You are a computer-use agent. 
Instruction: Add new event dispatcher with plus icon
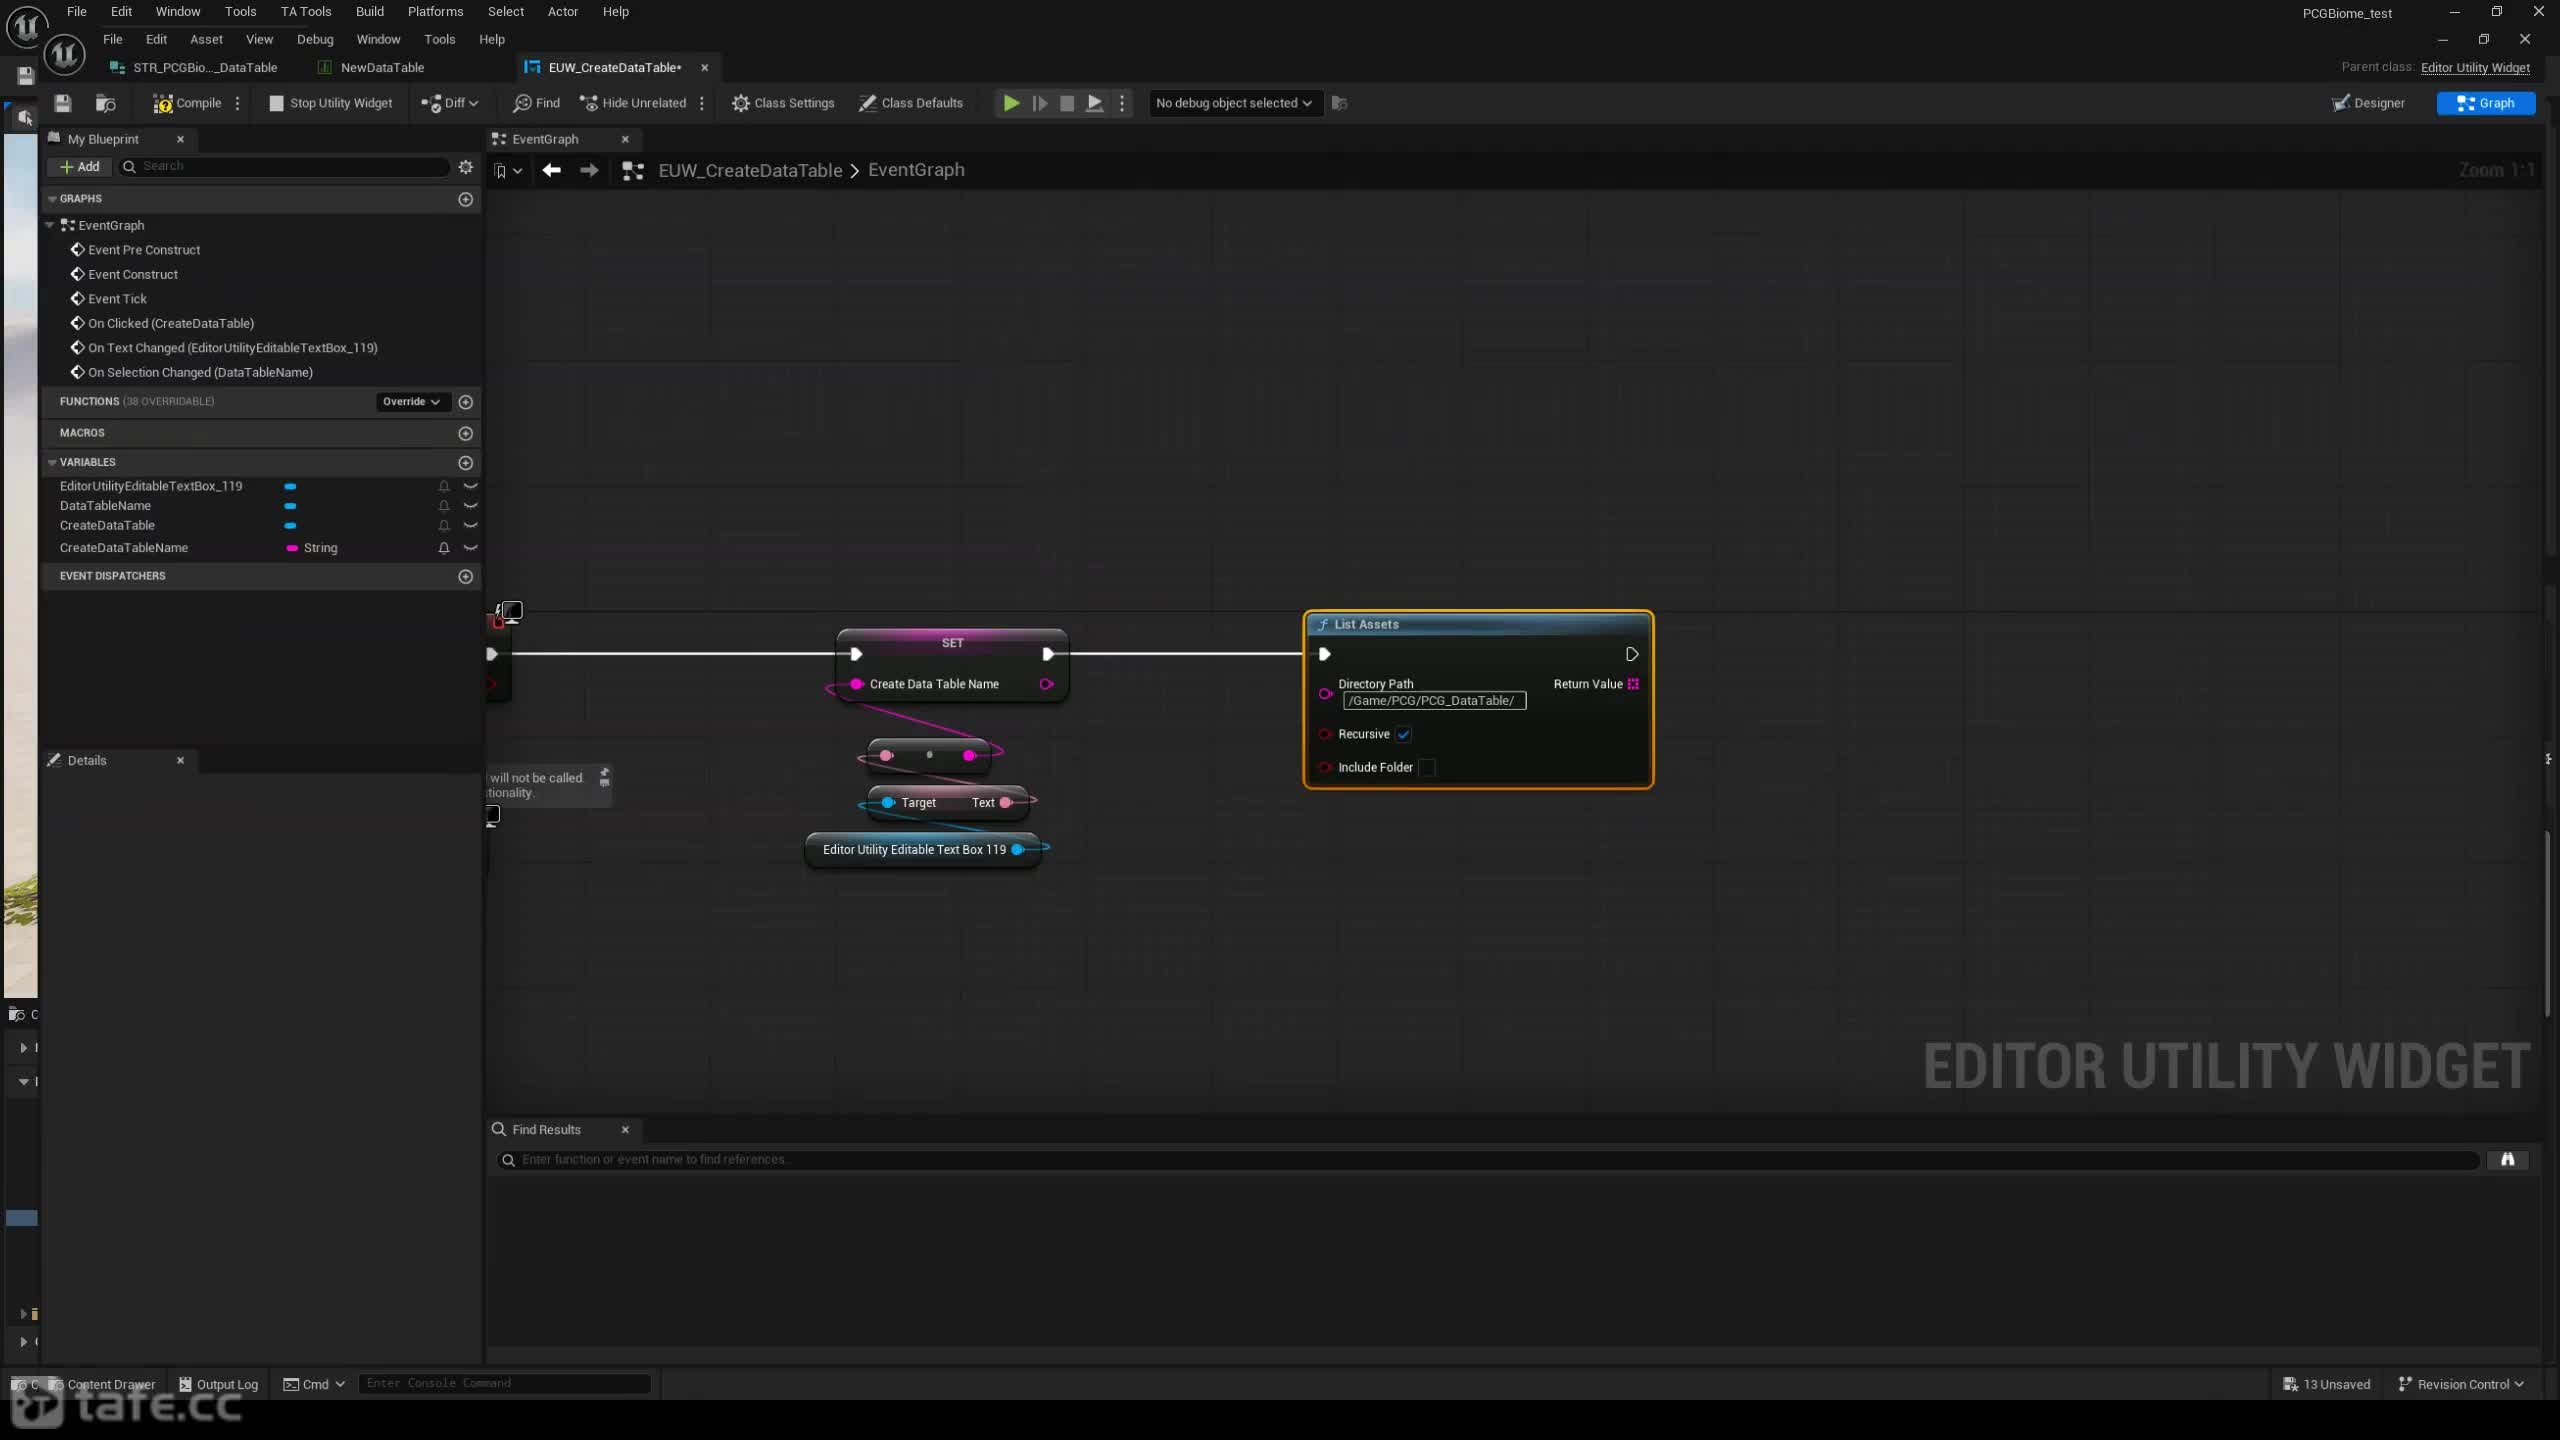[465, 576]
